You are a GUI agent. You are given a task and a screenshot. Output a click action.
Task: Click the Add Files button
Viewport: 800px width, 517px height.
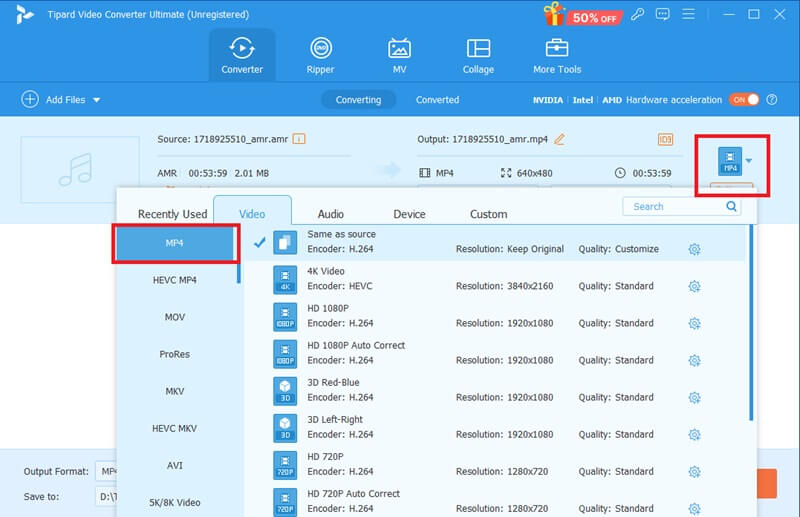coord(53,100)
